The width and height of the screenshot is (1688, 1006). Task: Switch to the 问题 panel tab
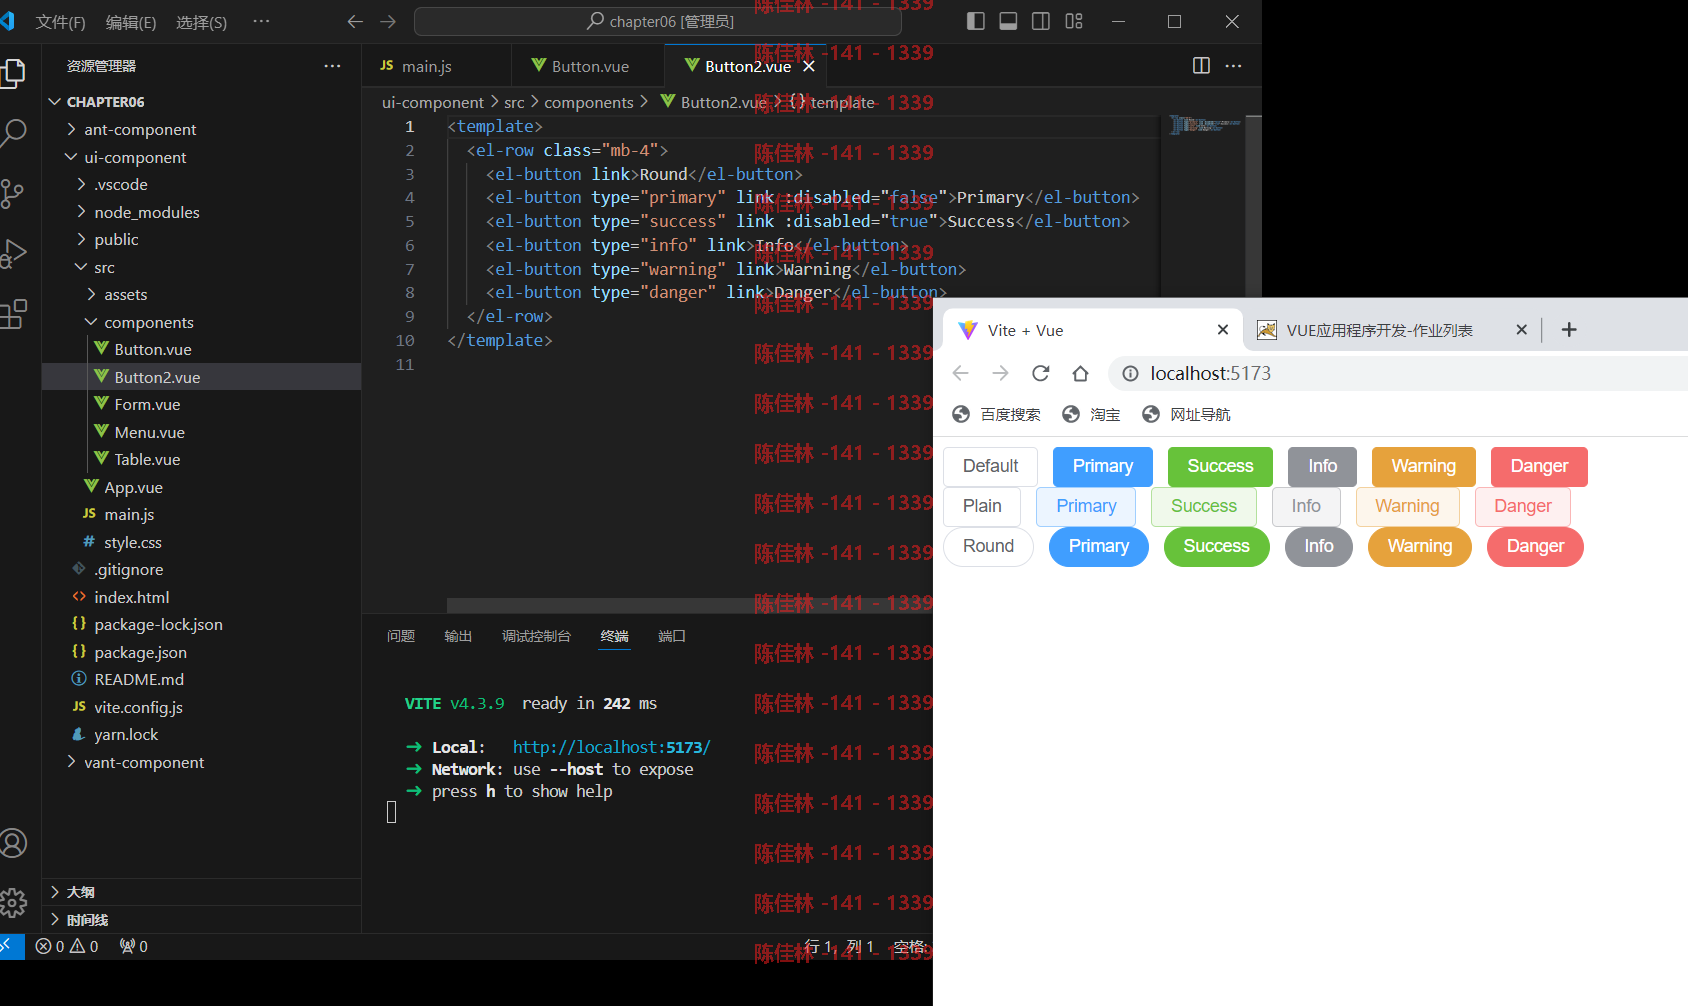point(401,636)
